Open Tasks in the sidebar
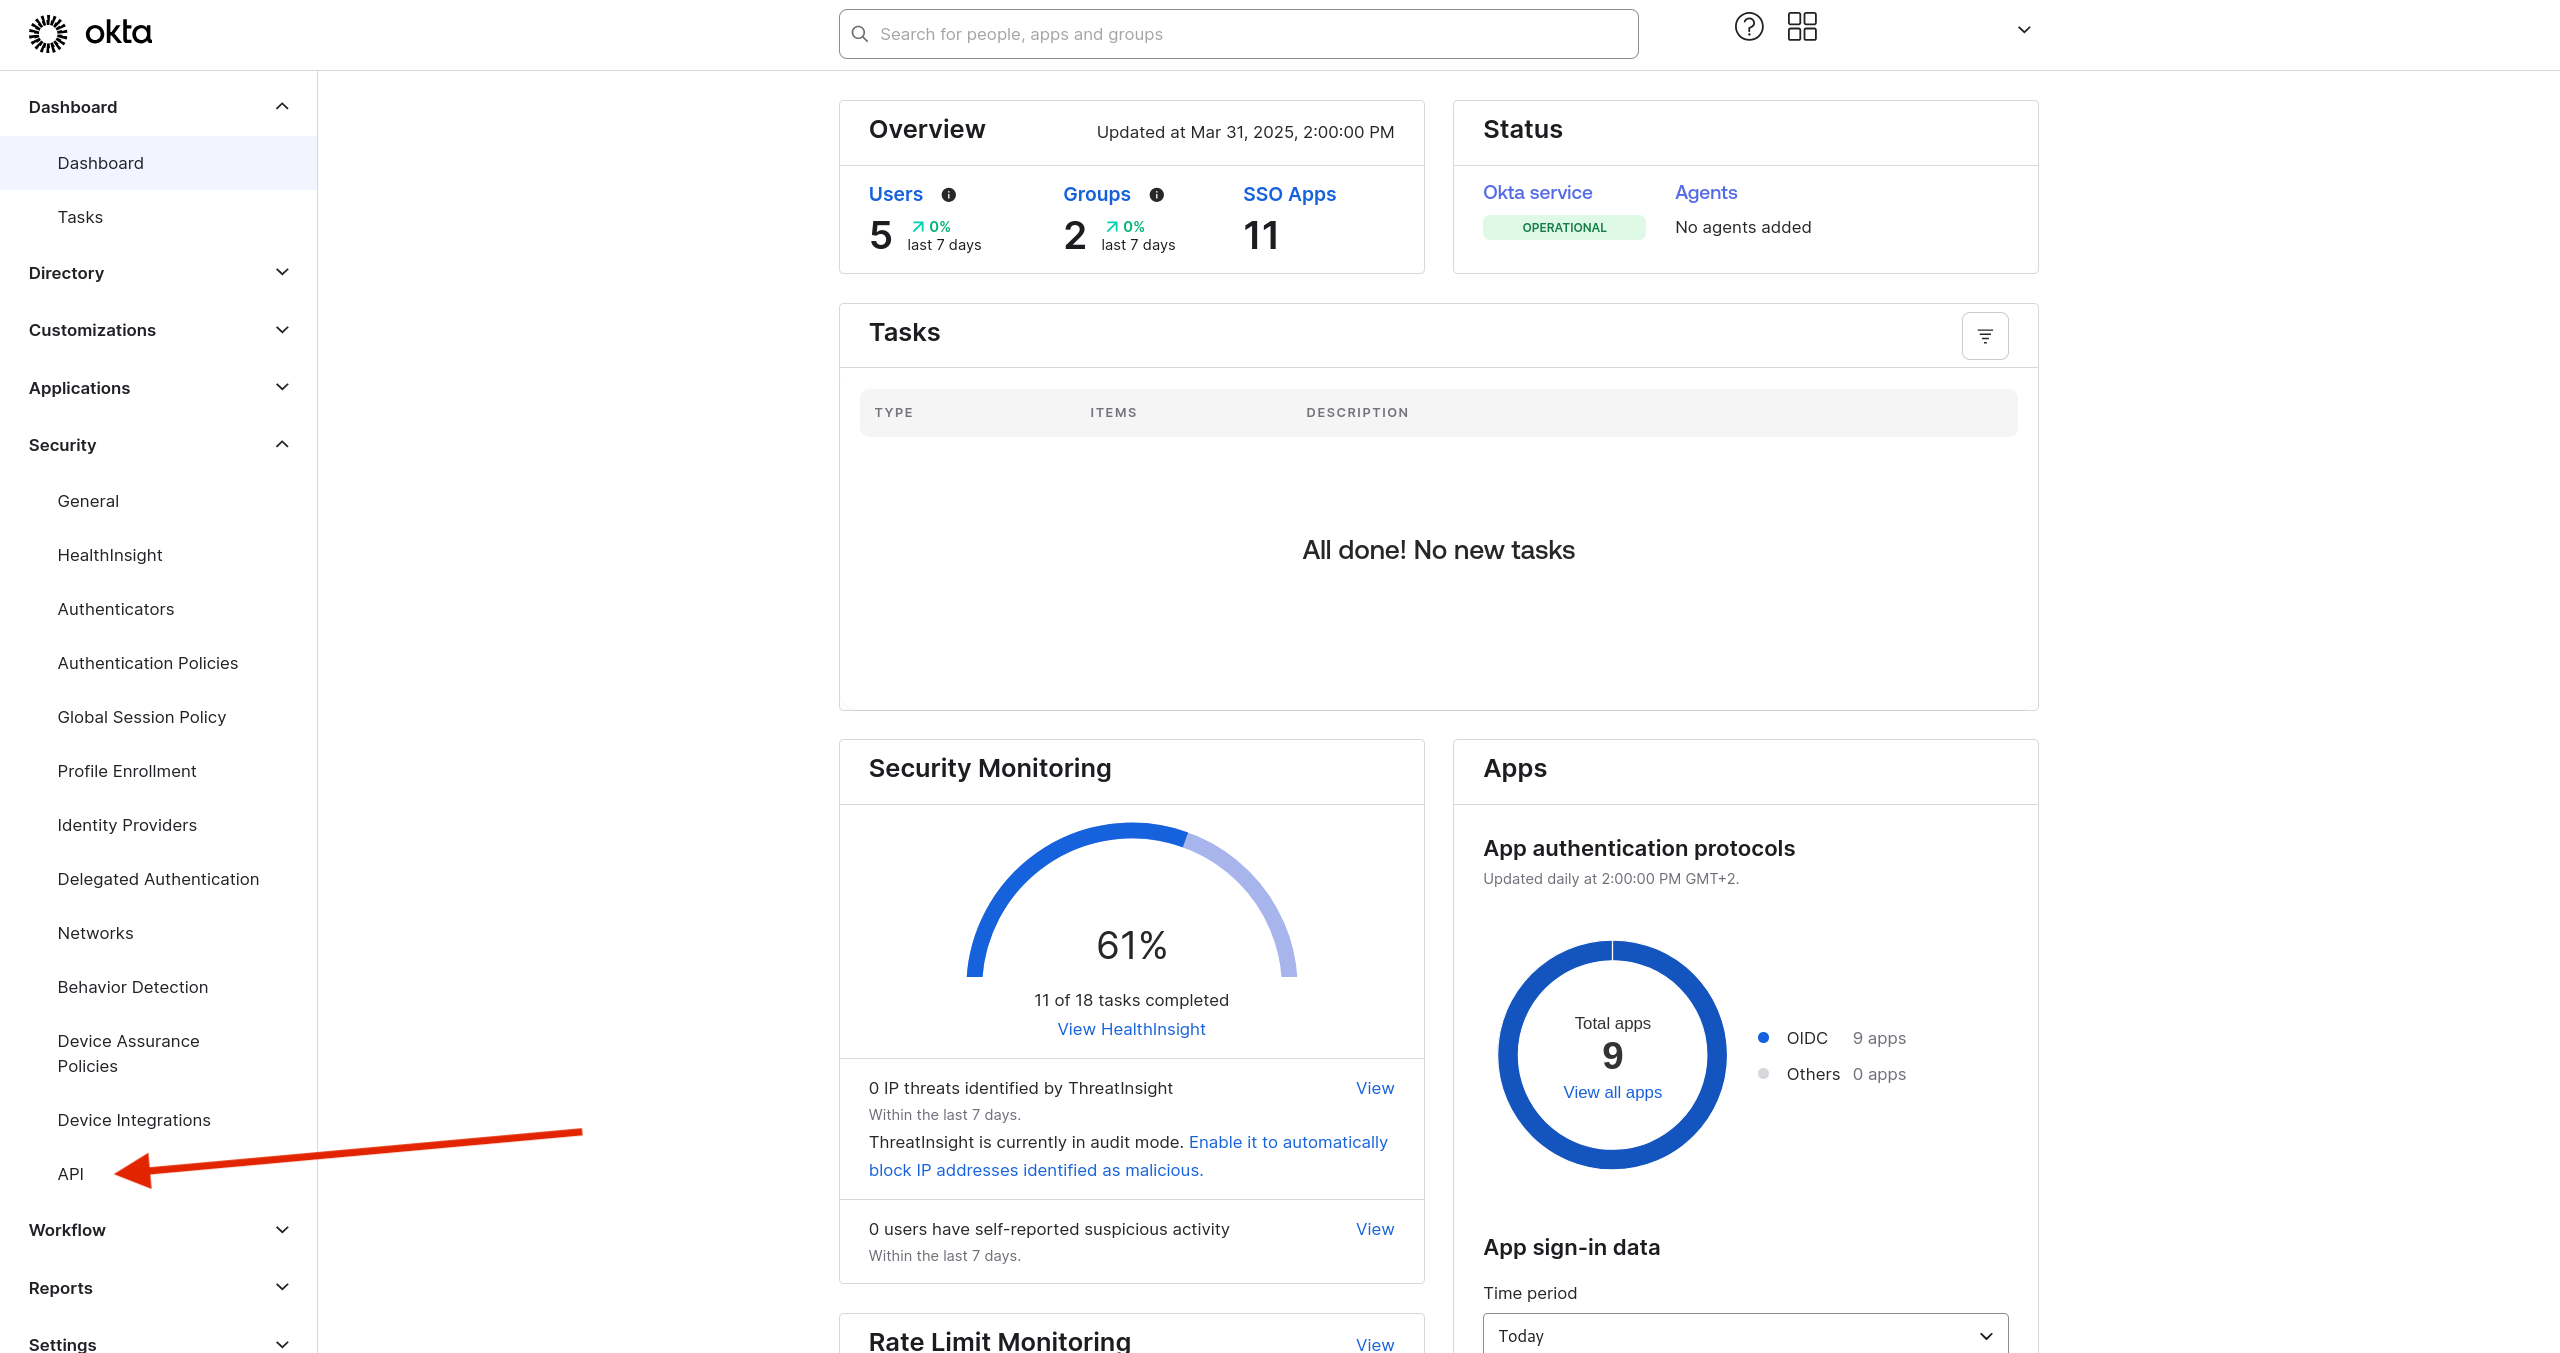 click(80, 217)
